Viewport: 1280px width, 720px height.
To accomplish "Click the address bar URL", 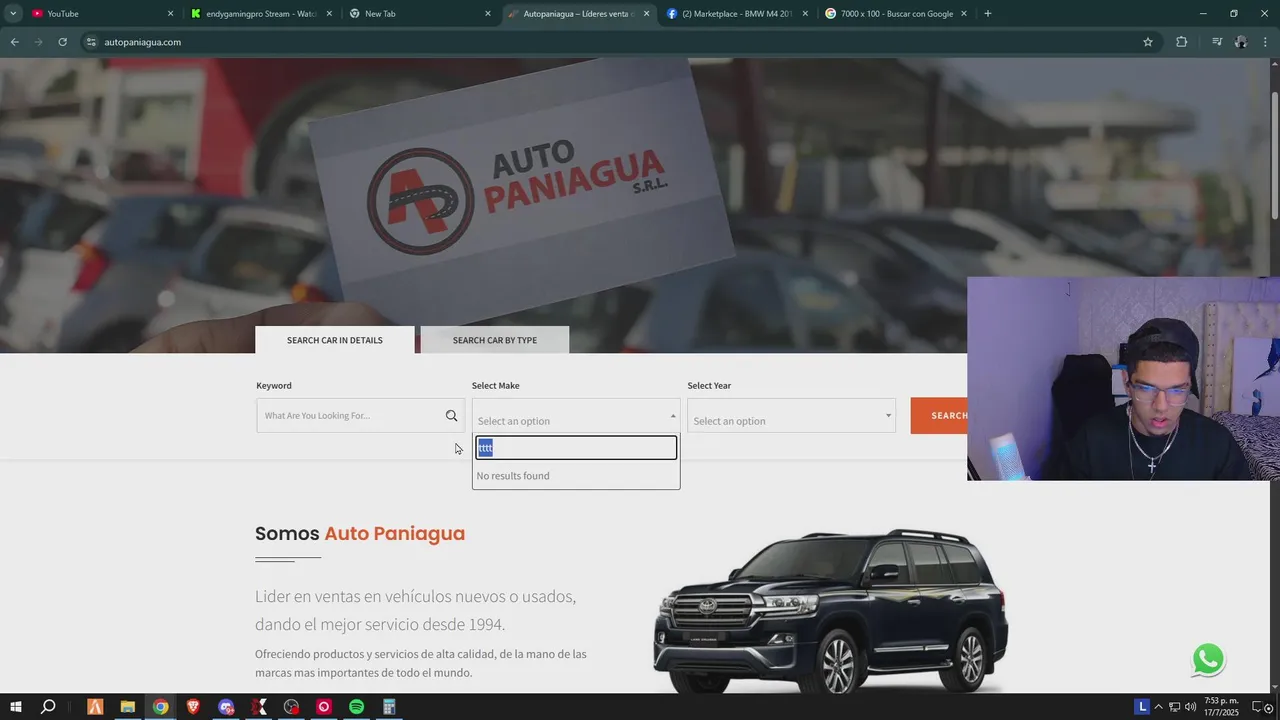I will click(x=142, y=42).
